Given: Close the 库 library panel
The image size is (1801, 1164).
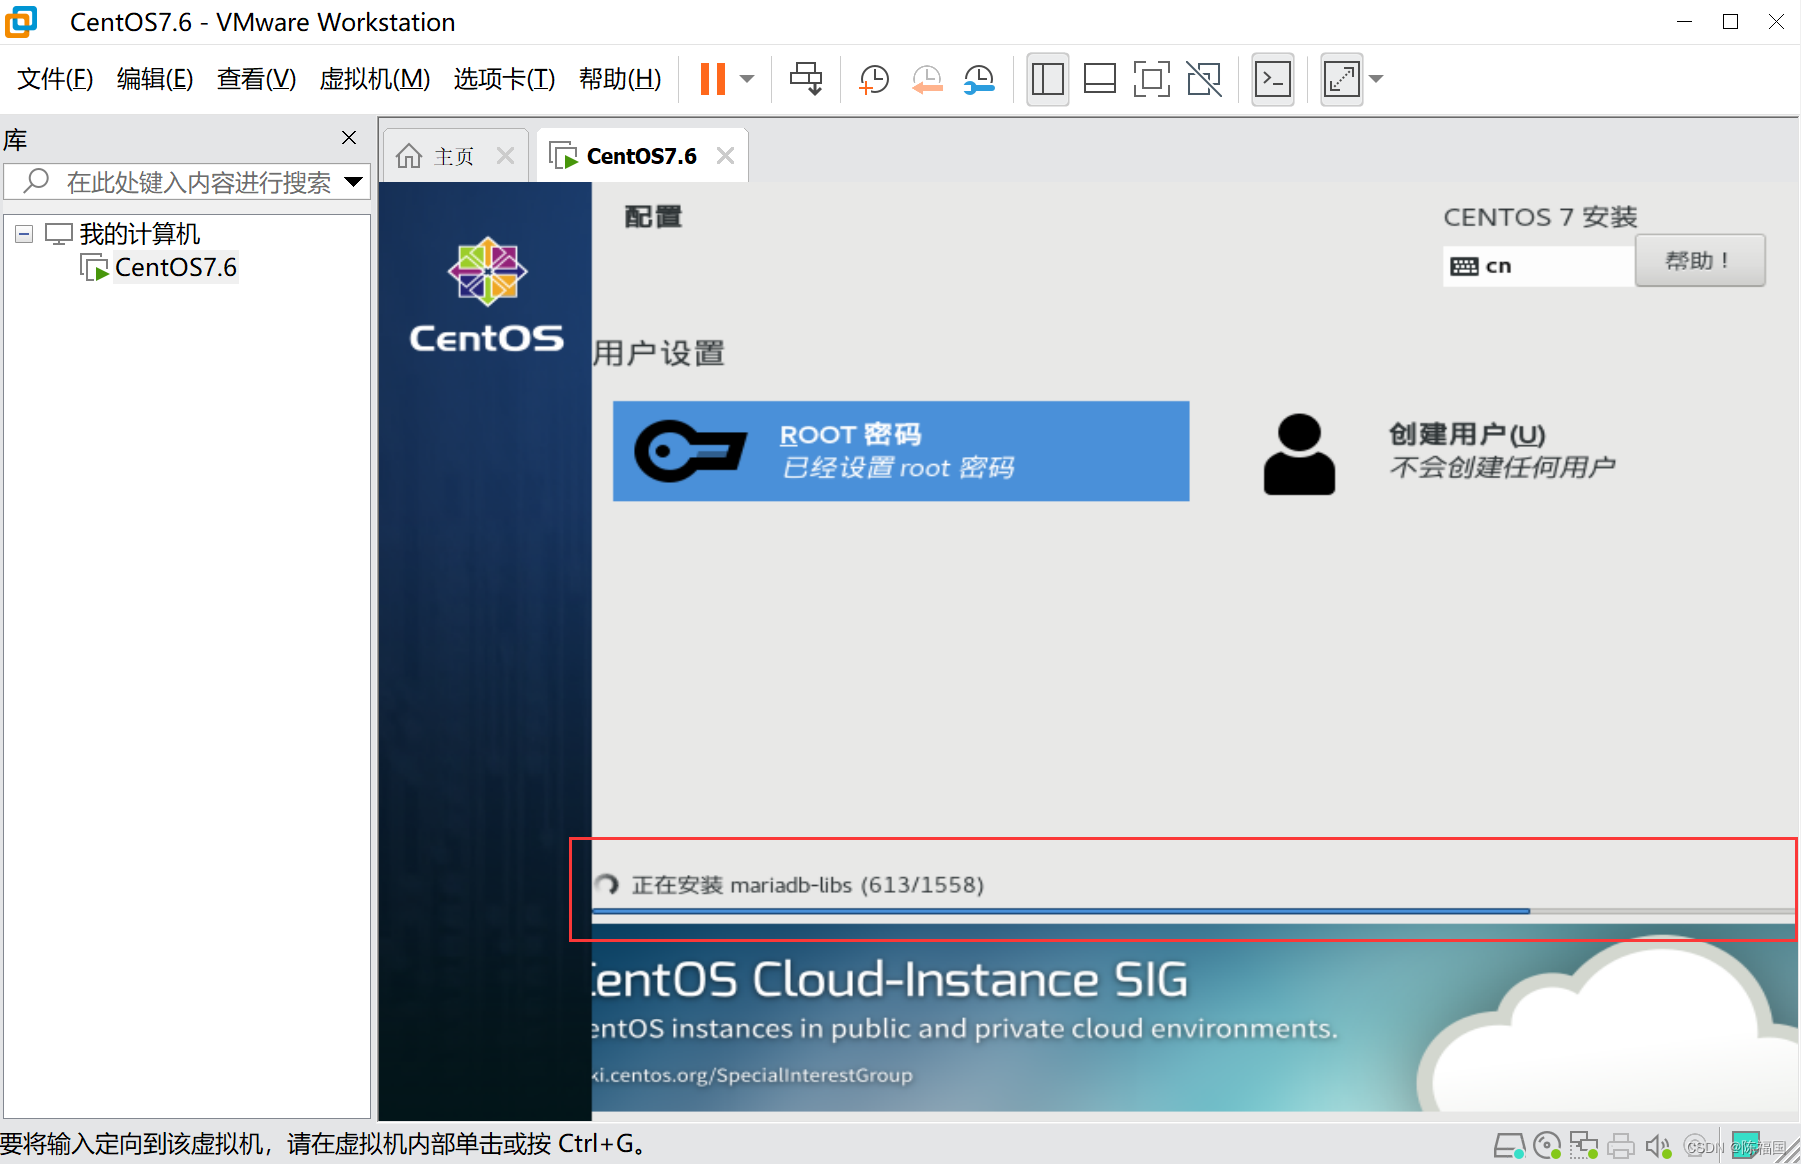Looking at the screenshot, I should [349, 138].
